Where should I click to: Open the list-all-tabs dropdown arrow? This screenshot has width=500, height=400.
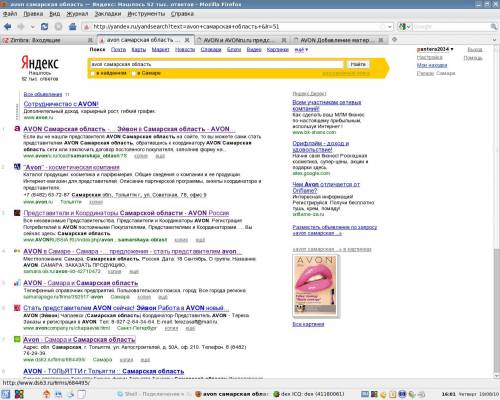494,40
